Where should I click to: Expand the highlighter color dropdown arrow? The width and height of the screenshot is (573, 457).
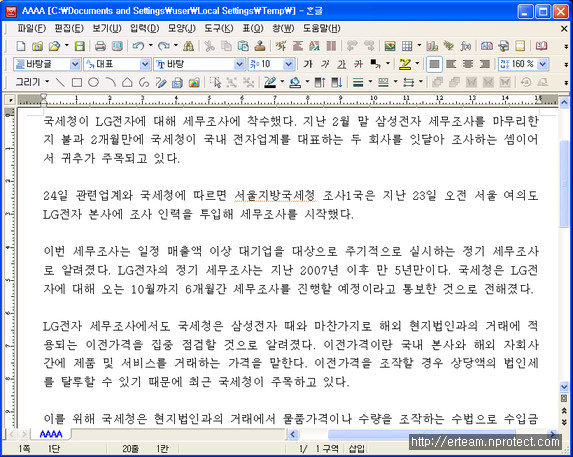tap(417, 64)
